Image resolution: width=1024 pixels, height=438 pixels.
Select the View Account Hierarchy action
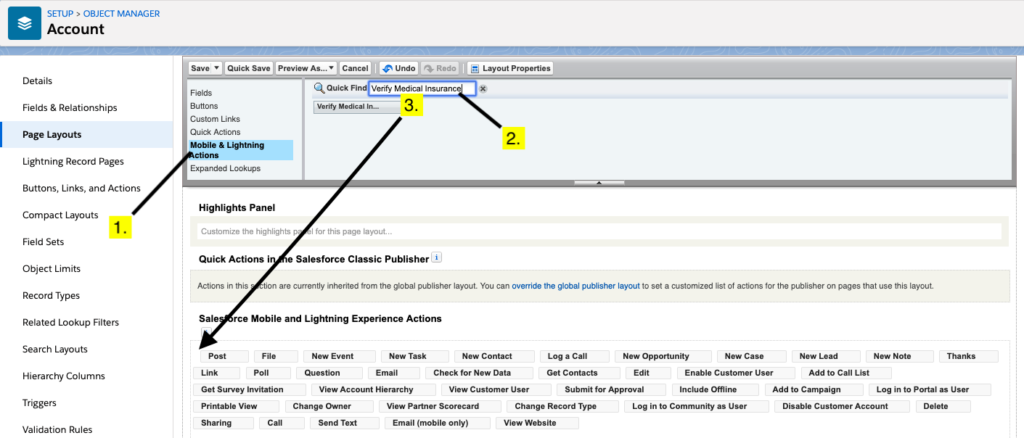point(373,389)
